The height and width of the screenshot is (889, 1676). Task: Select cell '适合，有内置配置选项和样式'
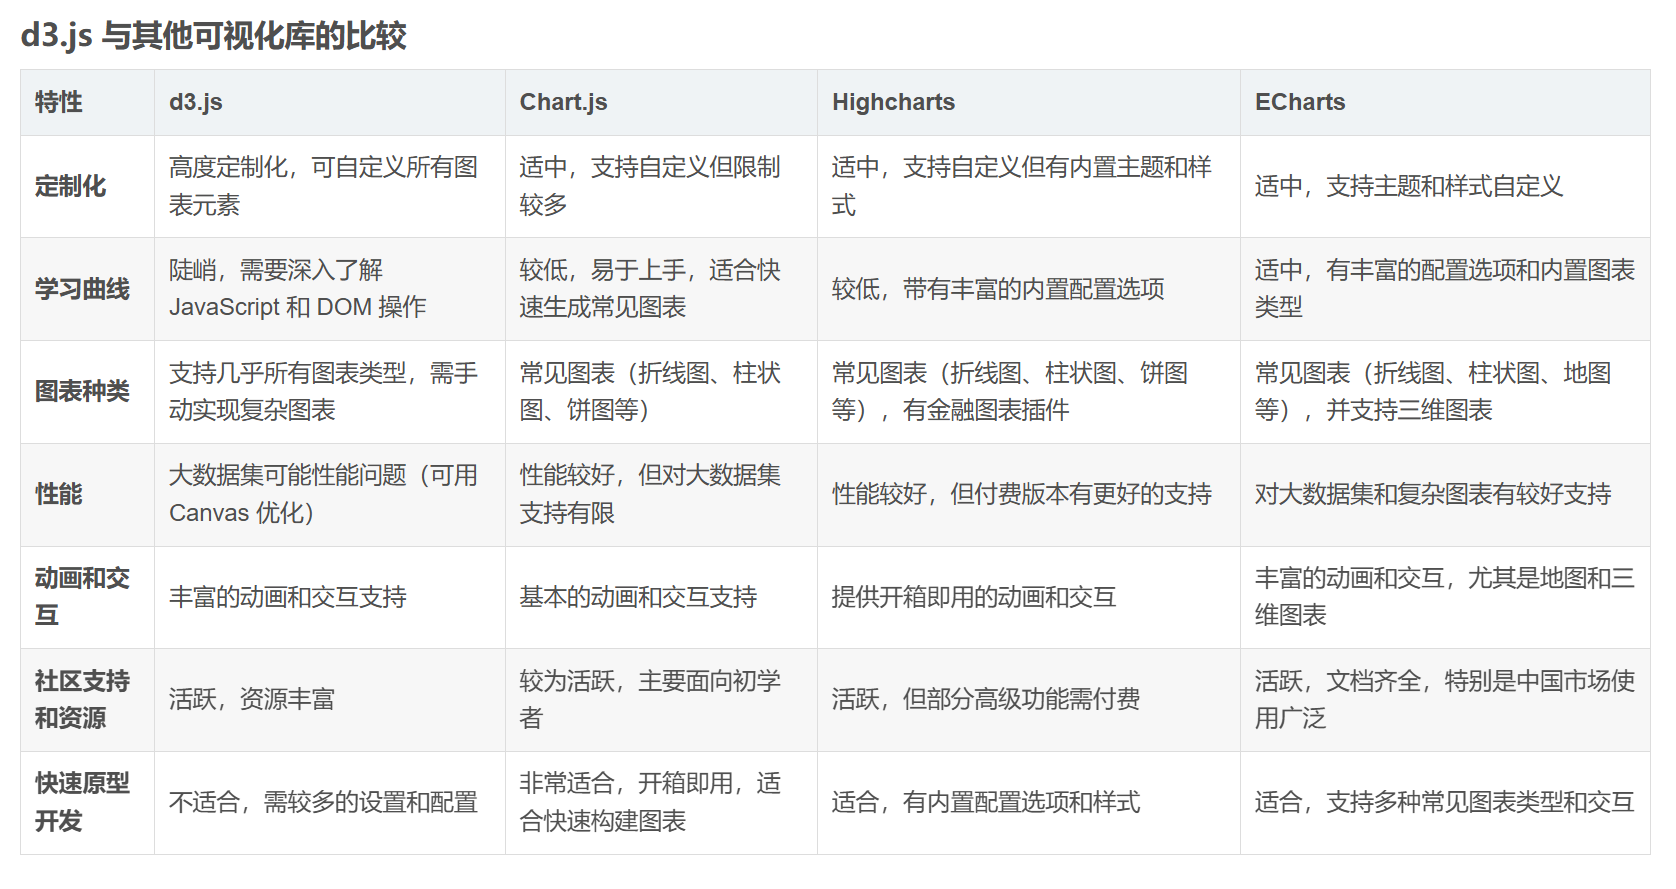tap(1029, 802)
